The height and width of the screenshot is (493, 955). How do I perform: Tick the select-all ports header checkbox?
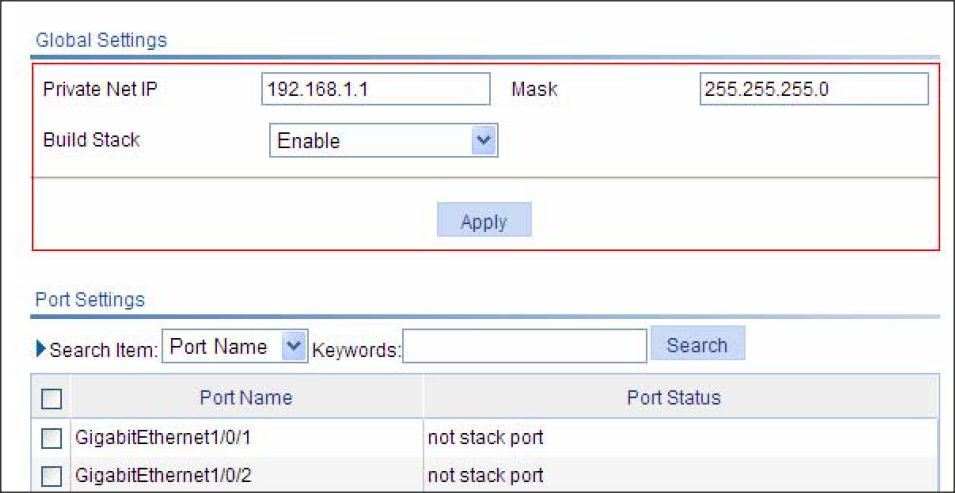tap(51, 399)
